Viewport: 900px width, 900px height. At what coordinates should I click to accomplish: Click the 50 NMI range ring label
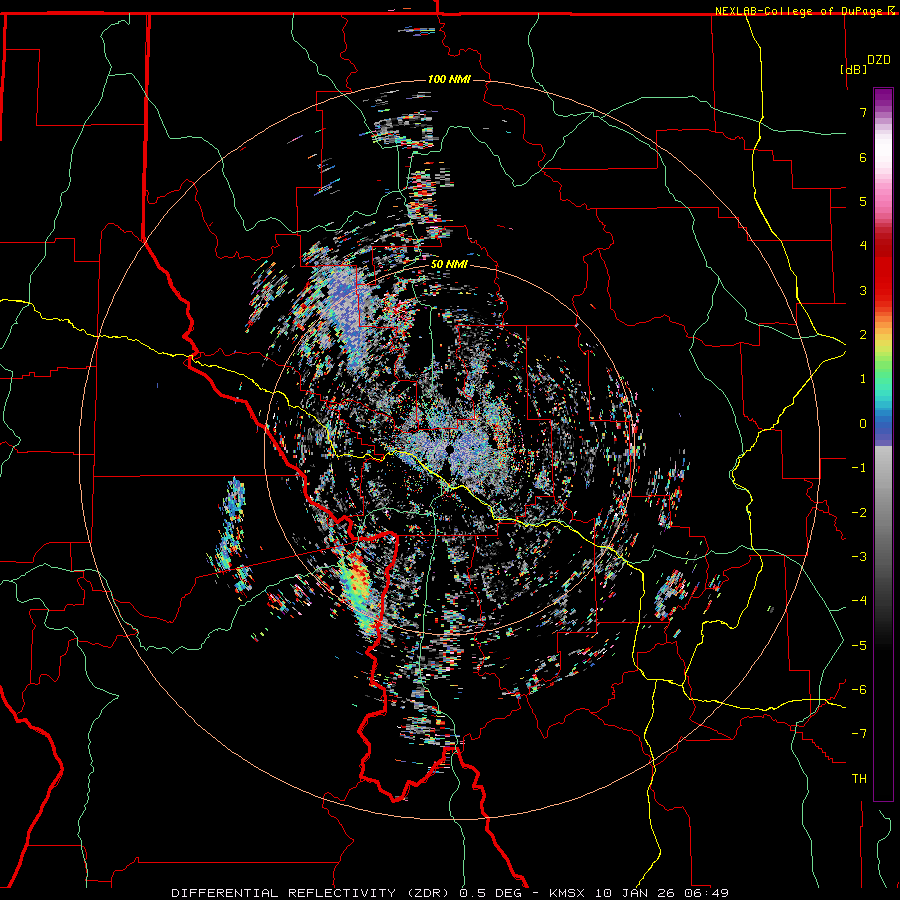point(449,265)
